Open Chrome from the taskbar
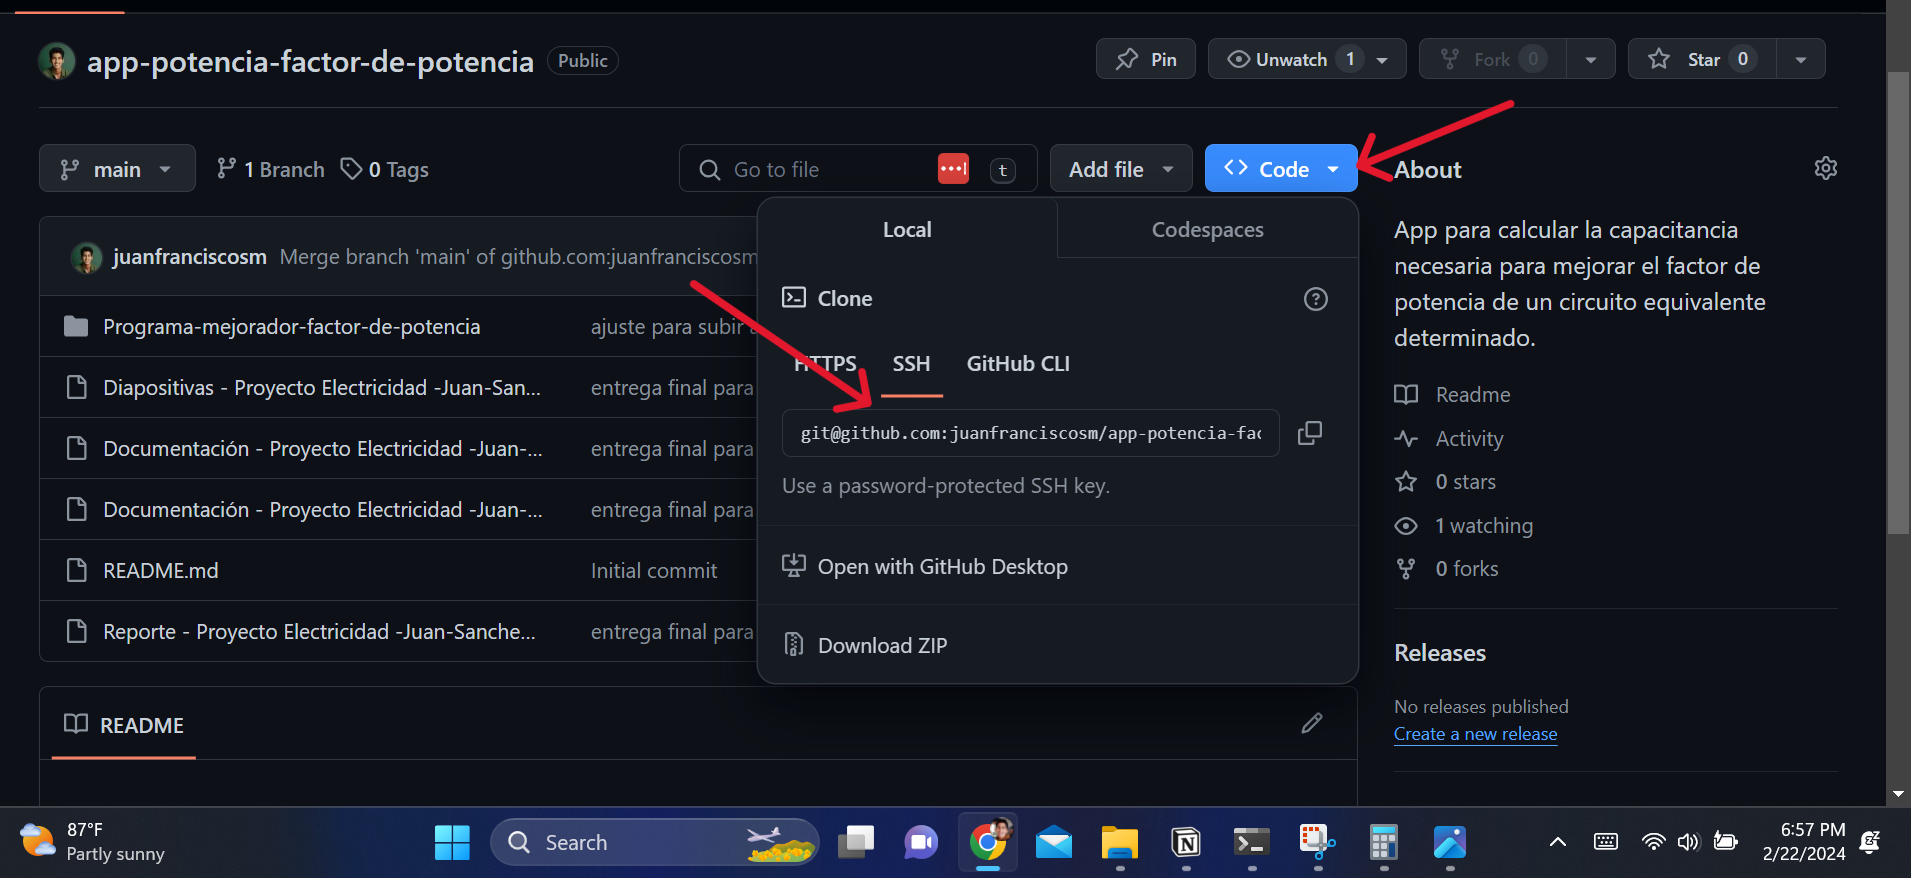Viewport: 1911px width, 878px height. click(988, 842)
